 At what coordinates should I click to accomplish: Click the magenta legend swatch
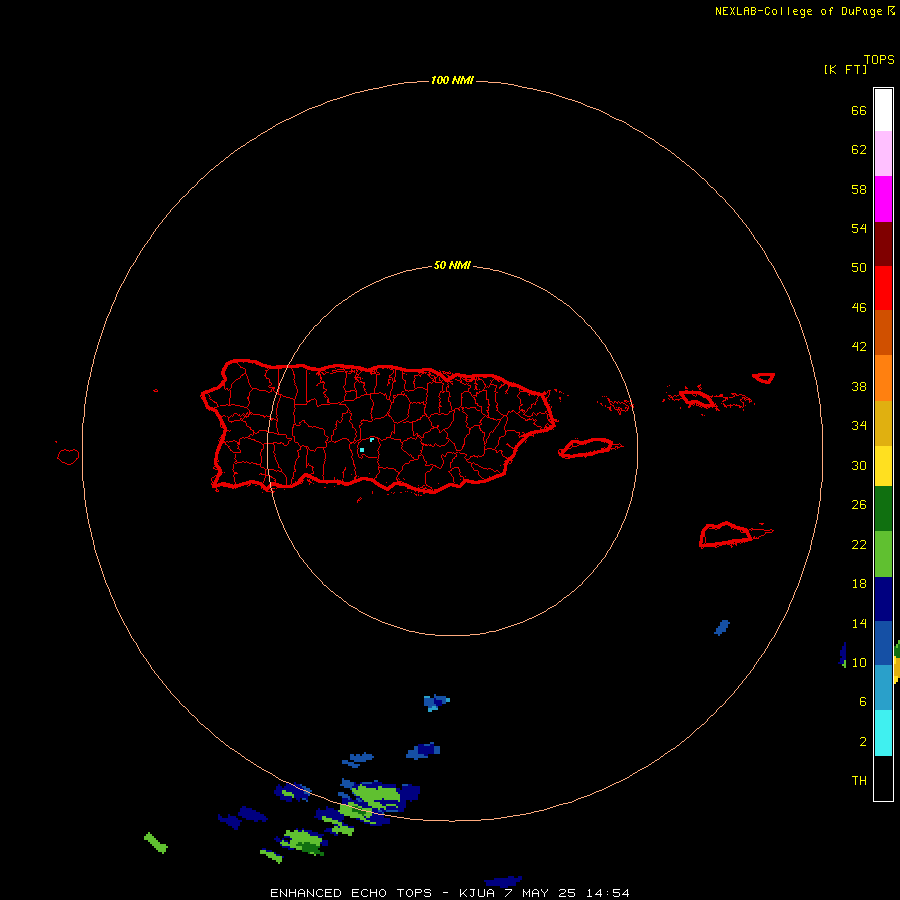(883, 199)
